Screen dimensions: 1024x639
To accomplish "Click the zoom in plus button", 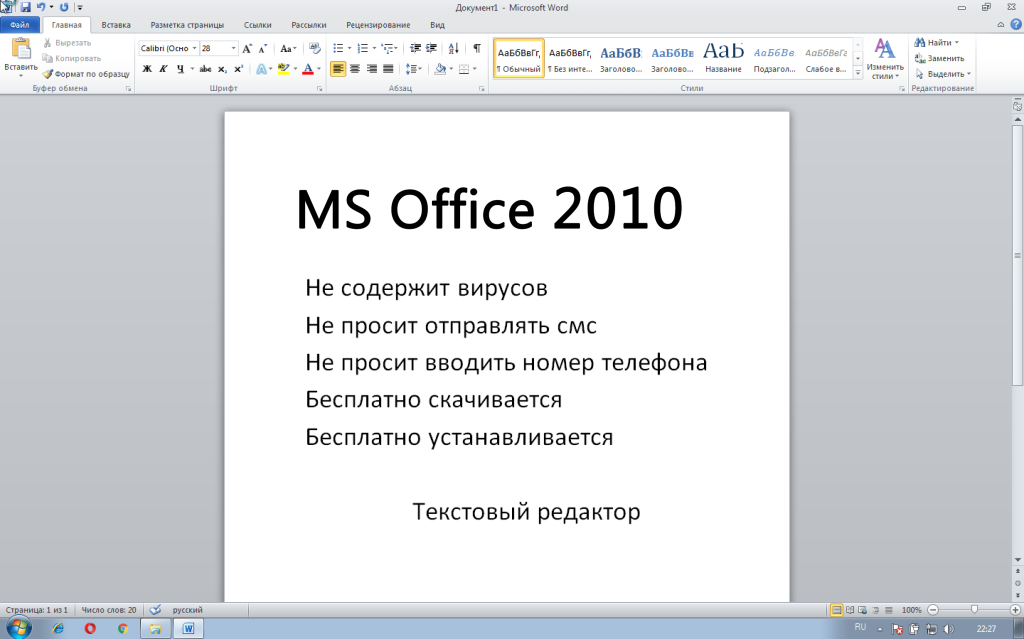I will [1015, 610].
